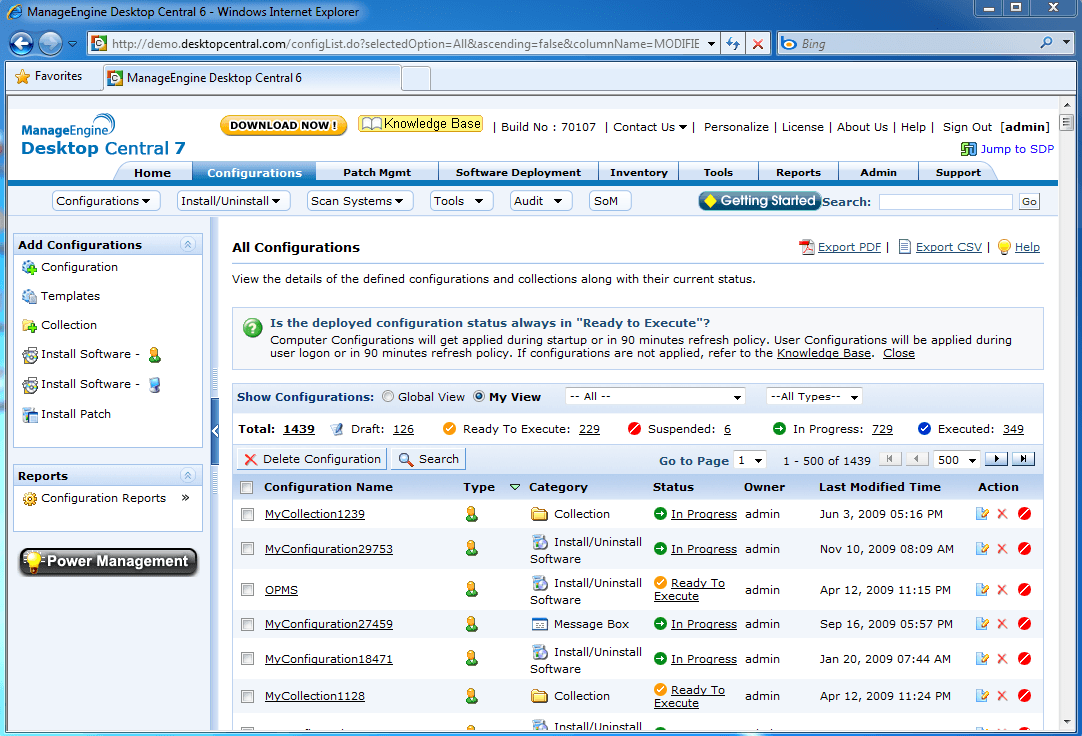
Task: Tick the select-all checkbox in the table header
Action: 246,486
